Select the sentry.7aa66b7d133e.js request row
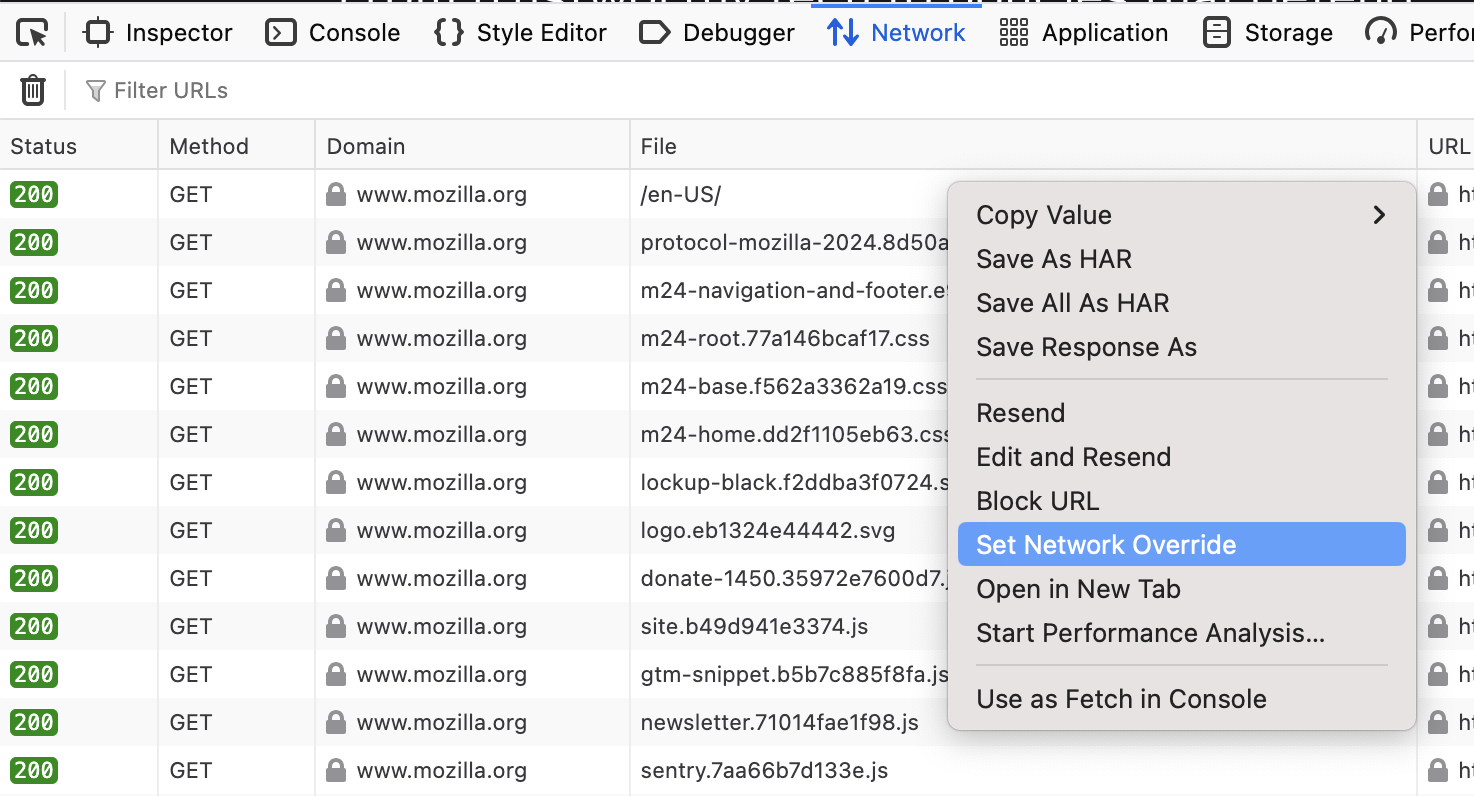Viewport: 1474px width, 796px height. click(x=764, y=771)
